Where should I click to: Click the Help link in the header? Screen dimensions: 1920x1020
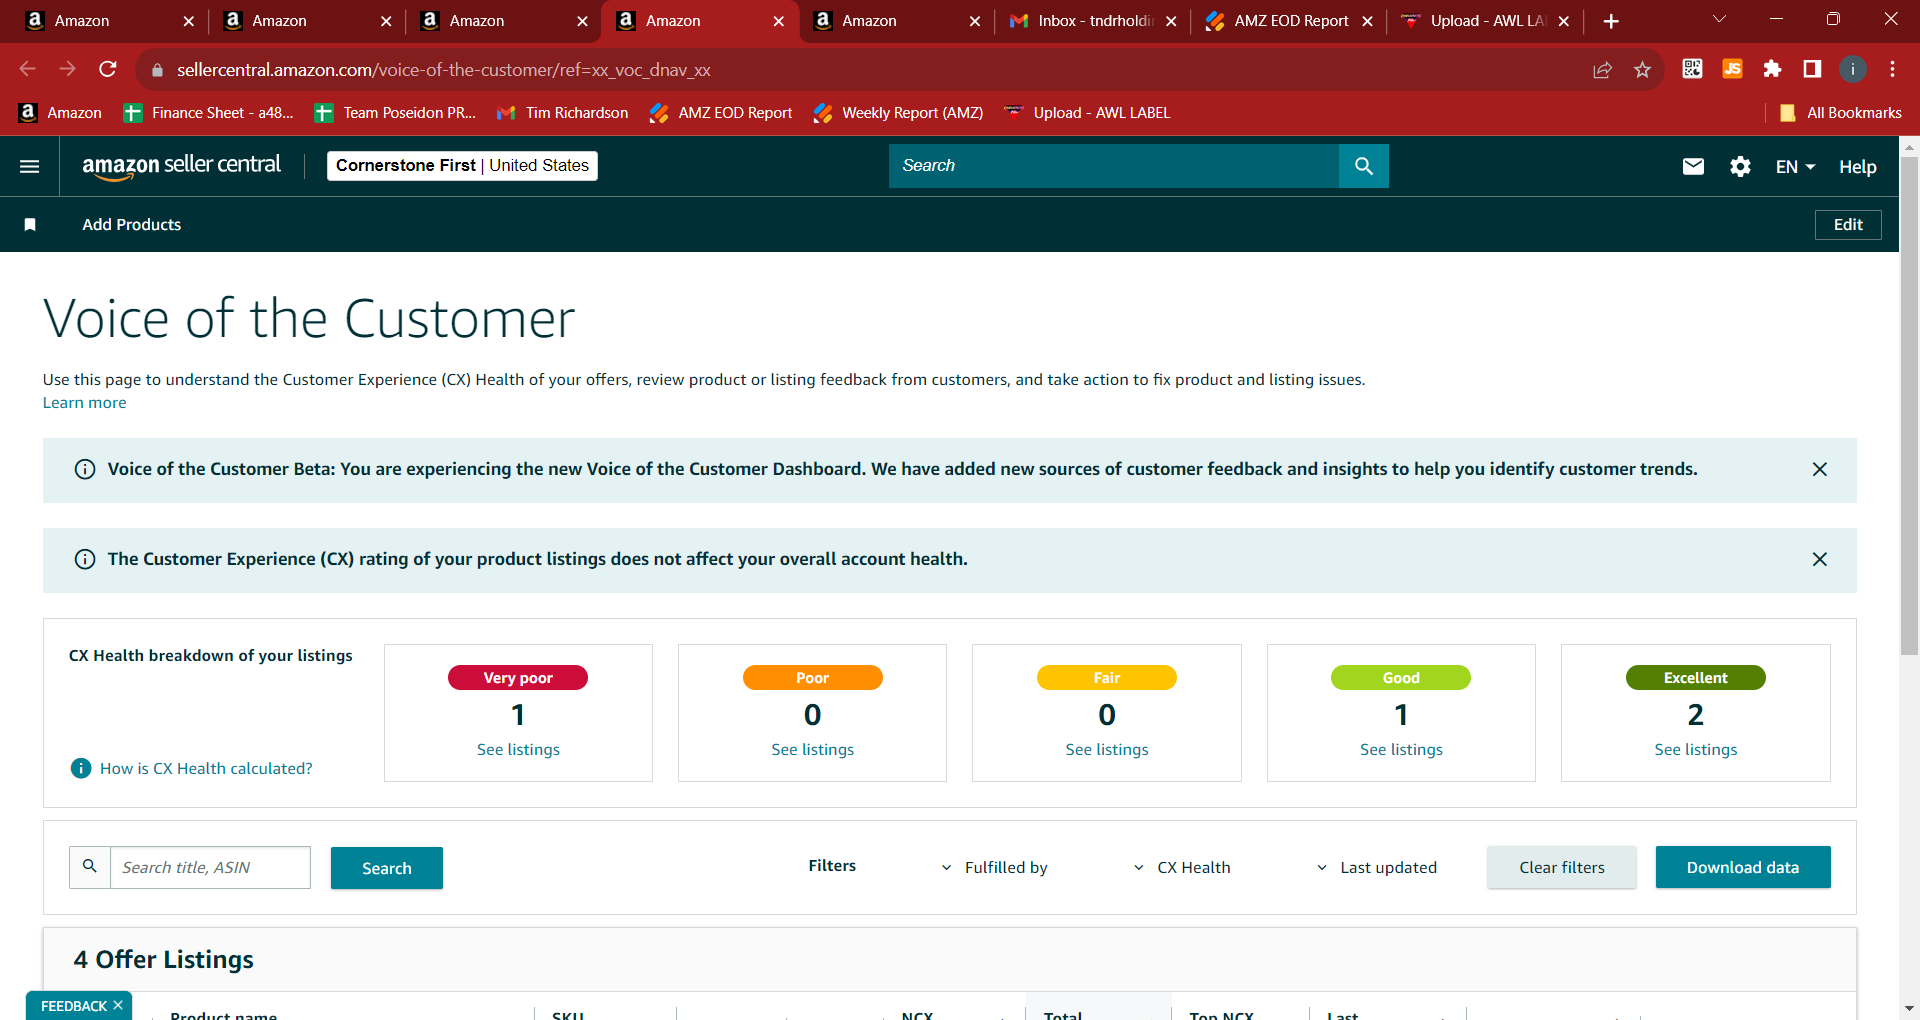[1857, 167]
